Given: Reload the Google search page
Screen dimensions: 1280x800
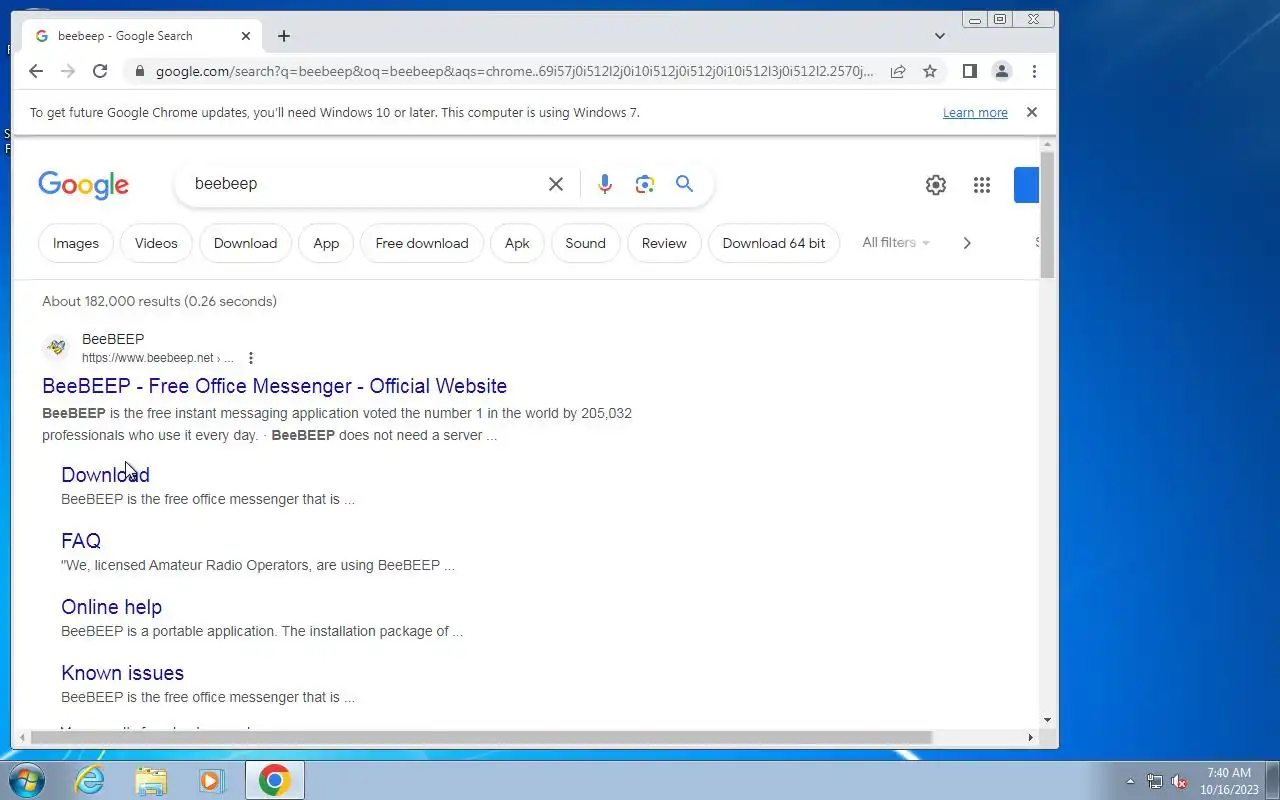Looking at the screenshot, I should 100,71.
